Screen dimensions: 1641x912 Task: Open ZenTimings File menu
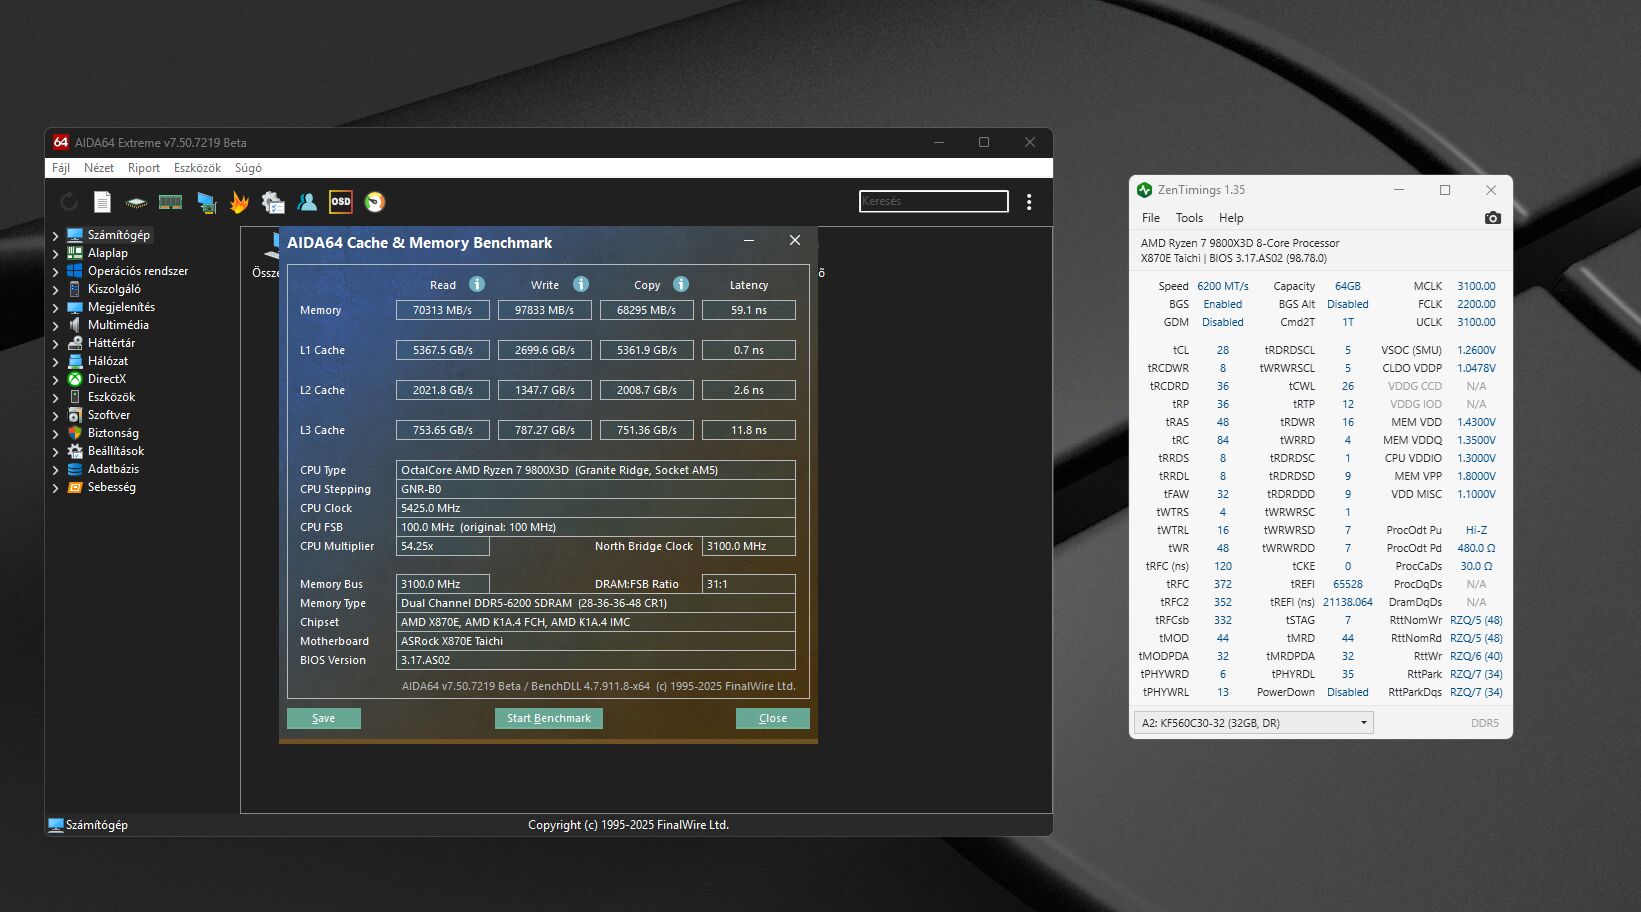pos(1151,218)
